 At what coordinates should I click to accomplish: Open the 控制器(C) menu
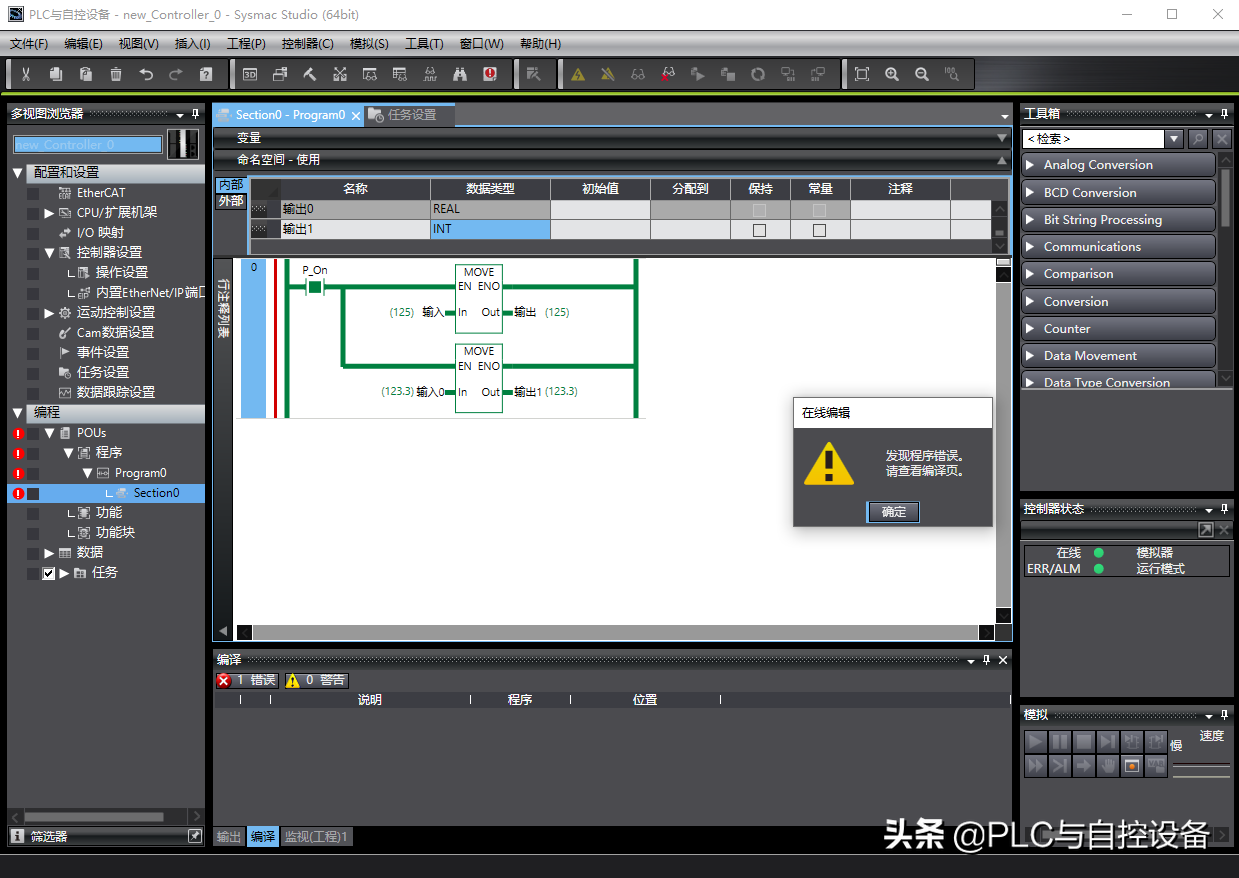point(307,44)
